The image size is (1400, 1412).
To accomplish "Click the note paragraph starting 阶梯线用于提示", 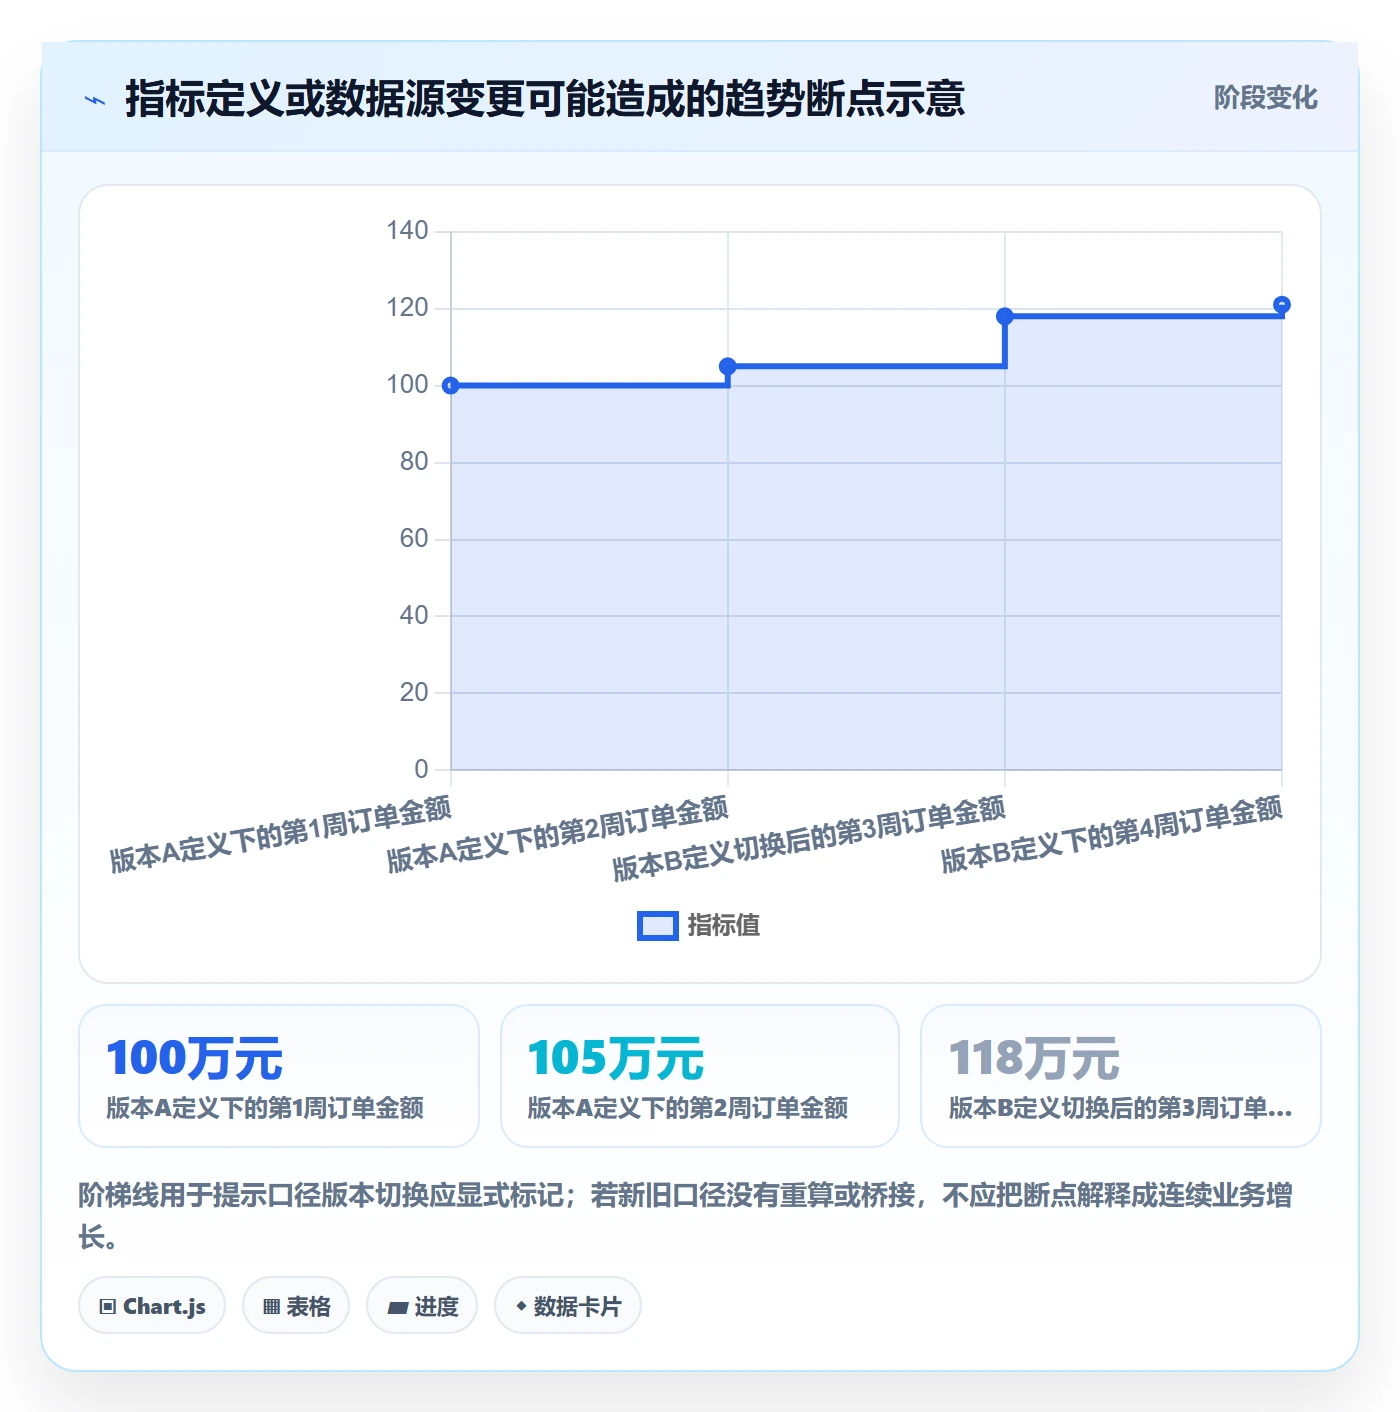I will 686,1216.
